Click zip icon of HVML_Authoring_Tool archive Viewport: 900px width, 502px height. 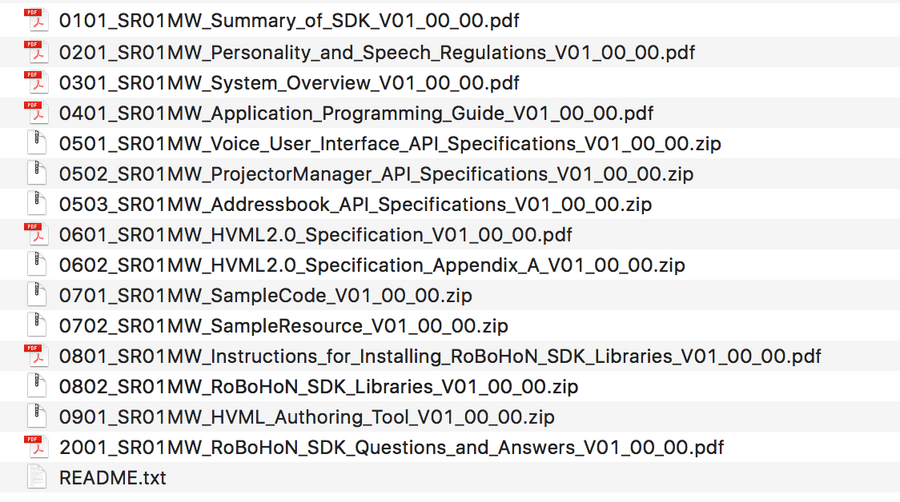coord(36,416)
